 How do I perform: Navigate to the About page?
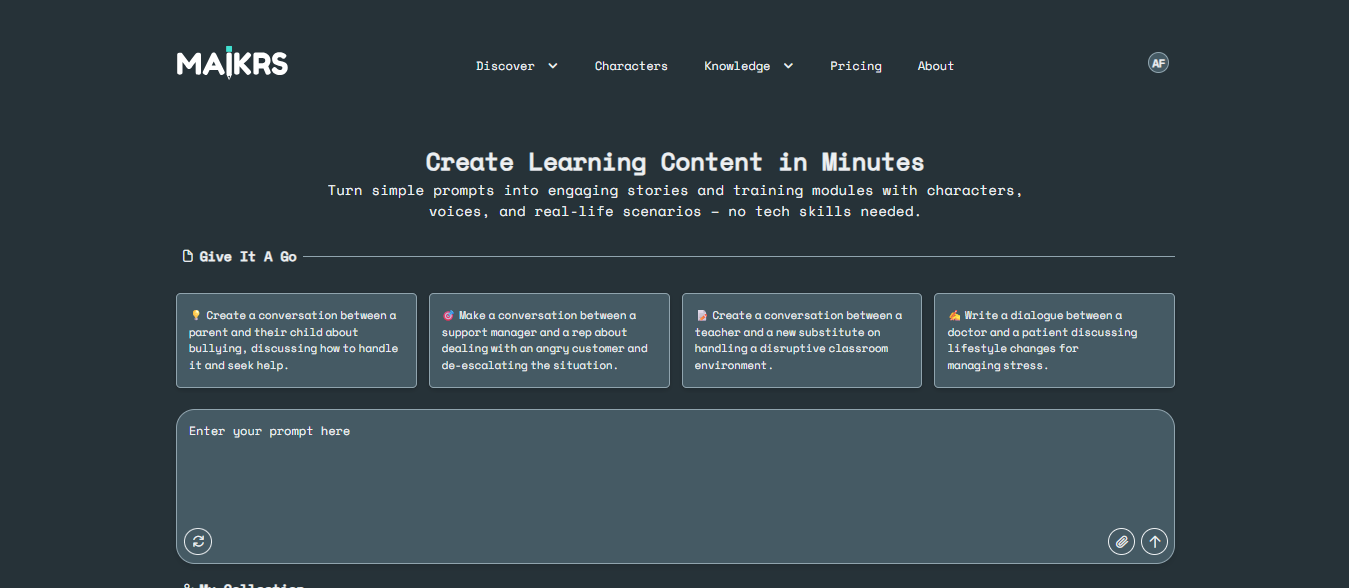pyautogui.click(x=936, y=66)
